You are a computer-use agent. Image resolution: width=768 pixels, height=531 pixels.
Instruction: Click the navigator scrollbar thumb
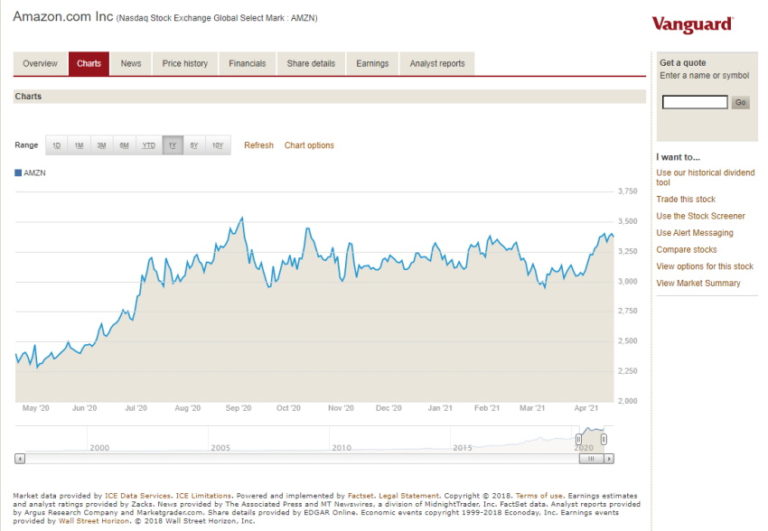(x=591, y=459)
